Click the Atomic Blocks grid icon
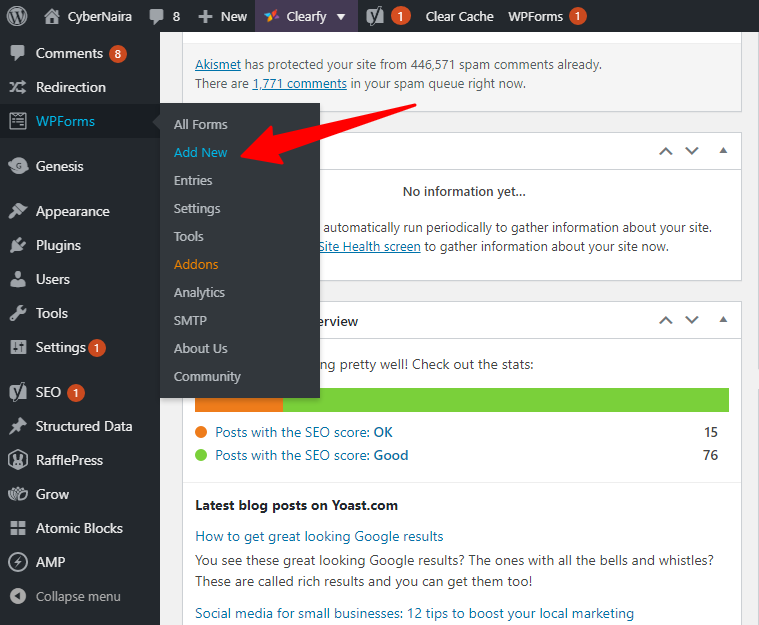This screenshot has height=625, width=759. tap(18, 528)
